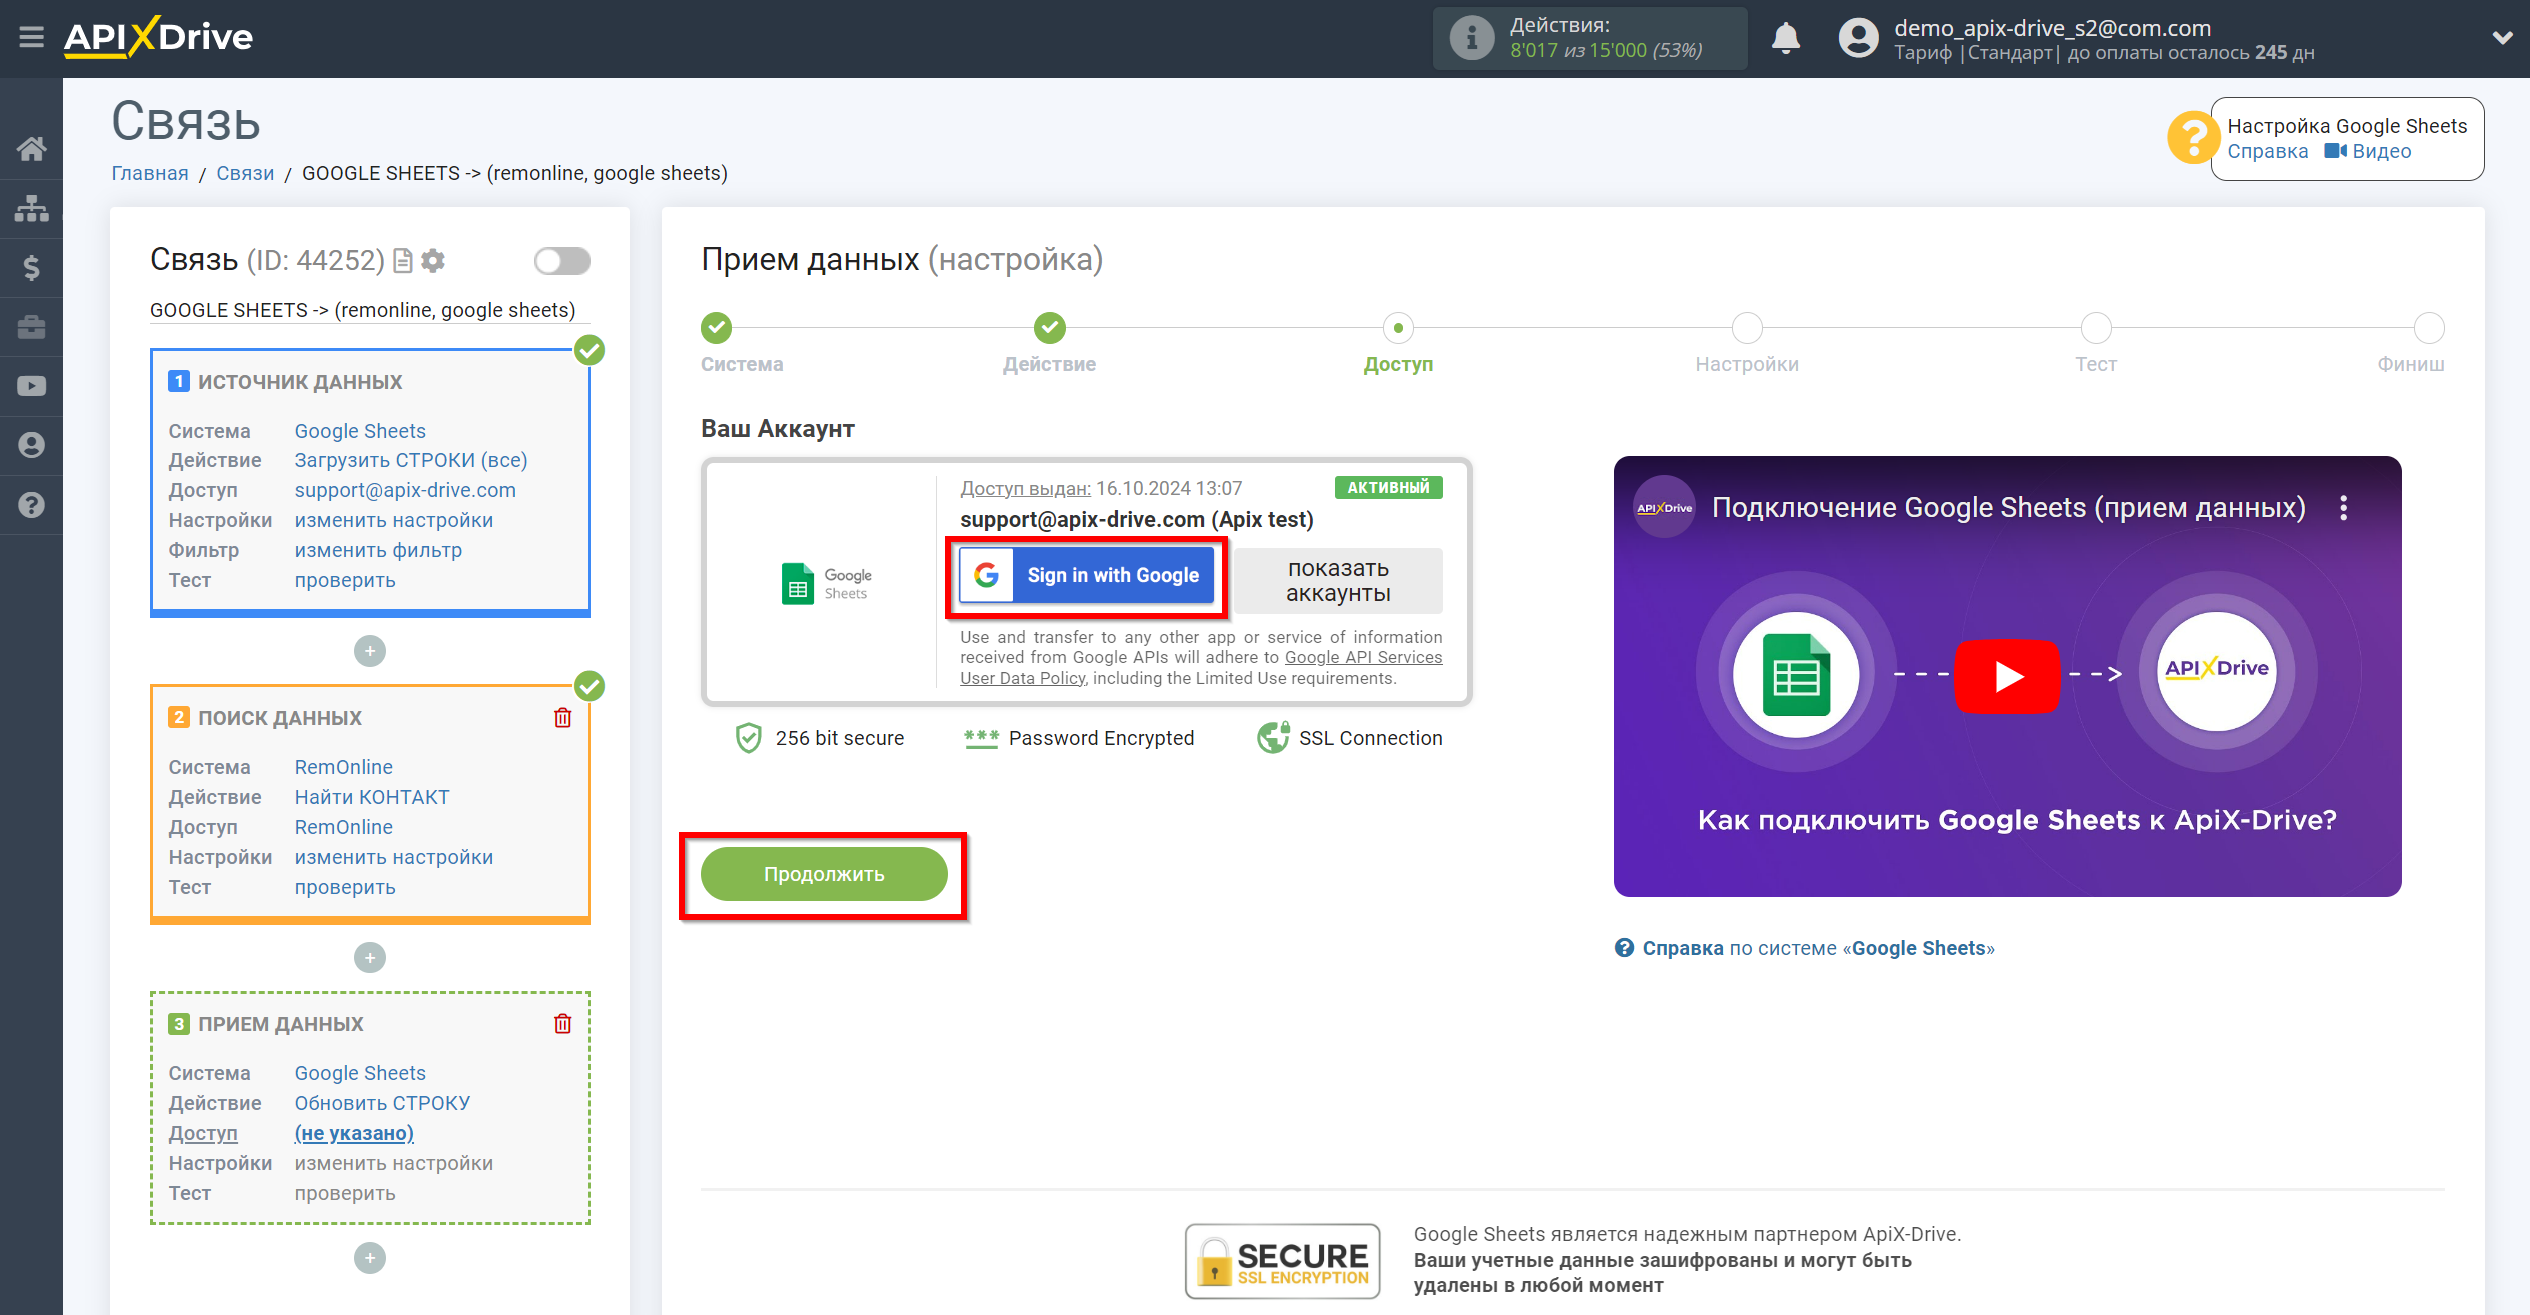
Task: Open the connections sitemap sidebar icon
Action: point(31,208)
